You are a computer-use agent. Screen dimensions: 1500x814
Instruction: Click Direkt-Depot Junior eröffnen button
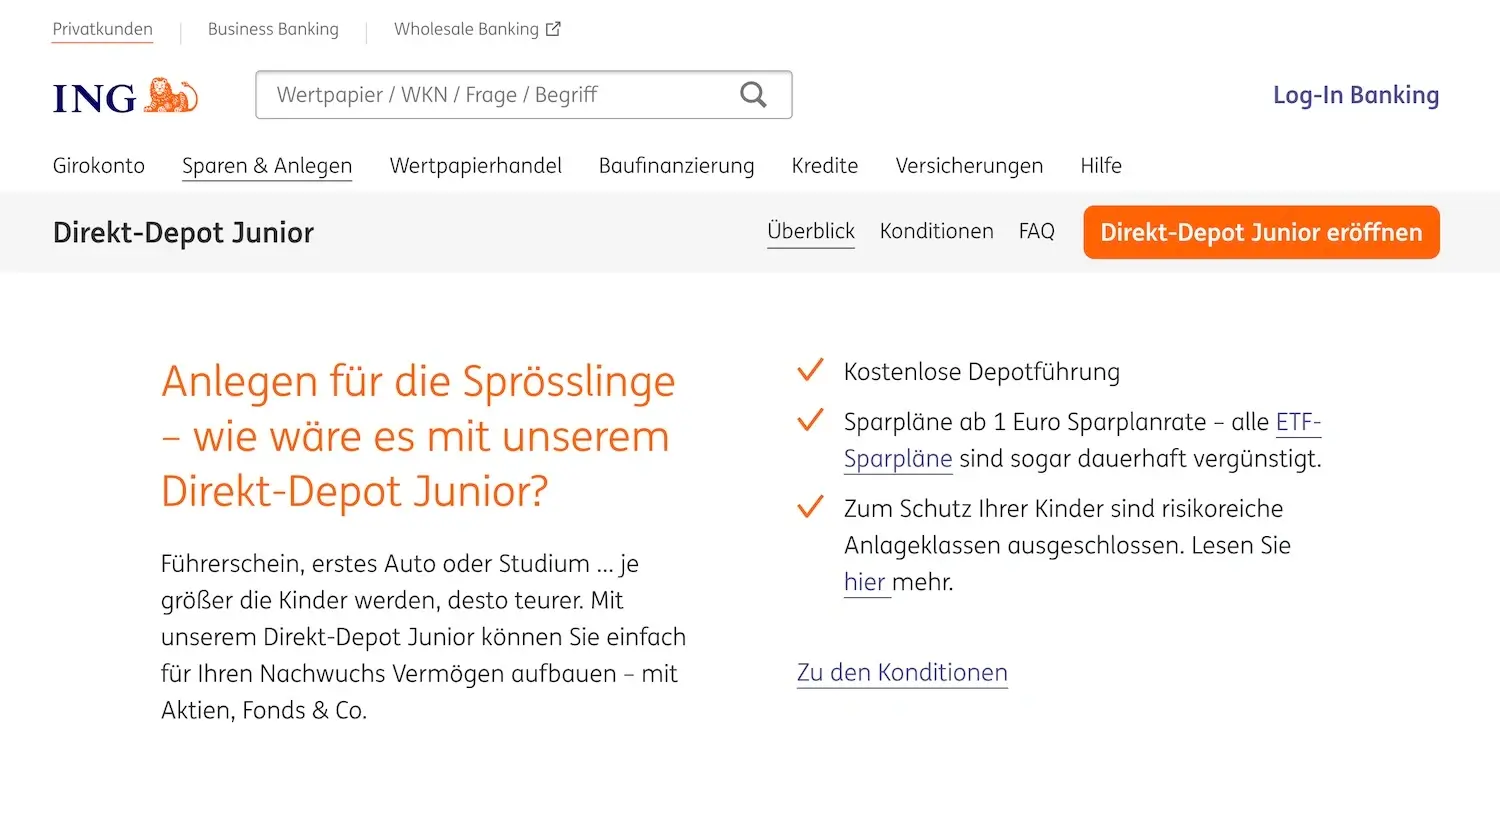click(1262, 232)
